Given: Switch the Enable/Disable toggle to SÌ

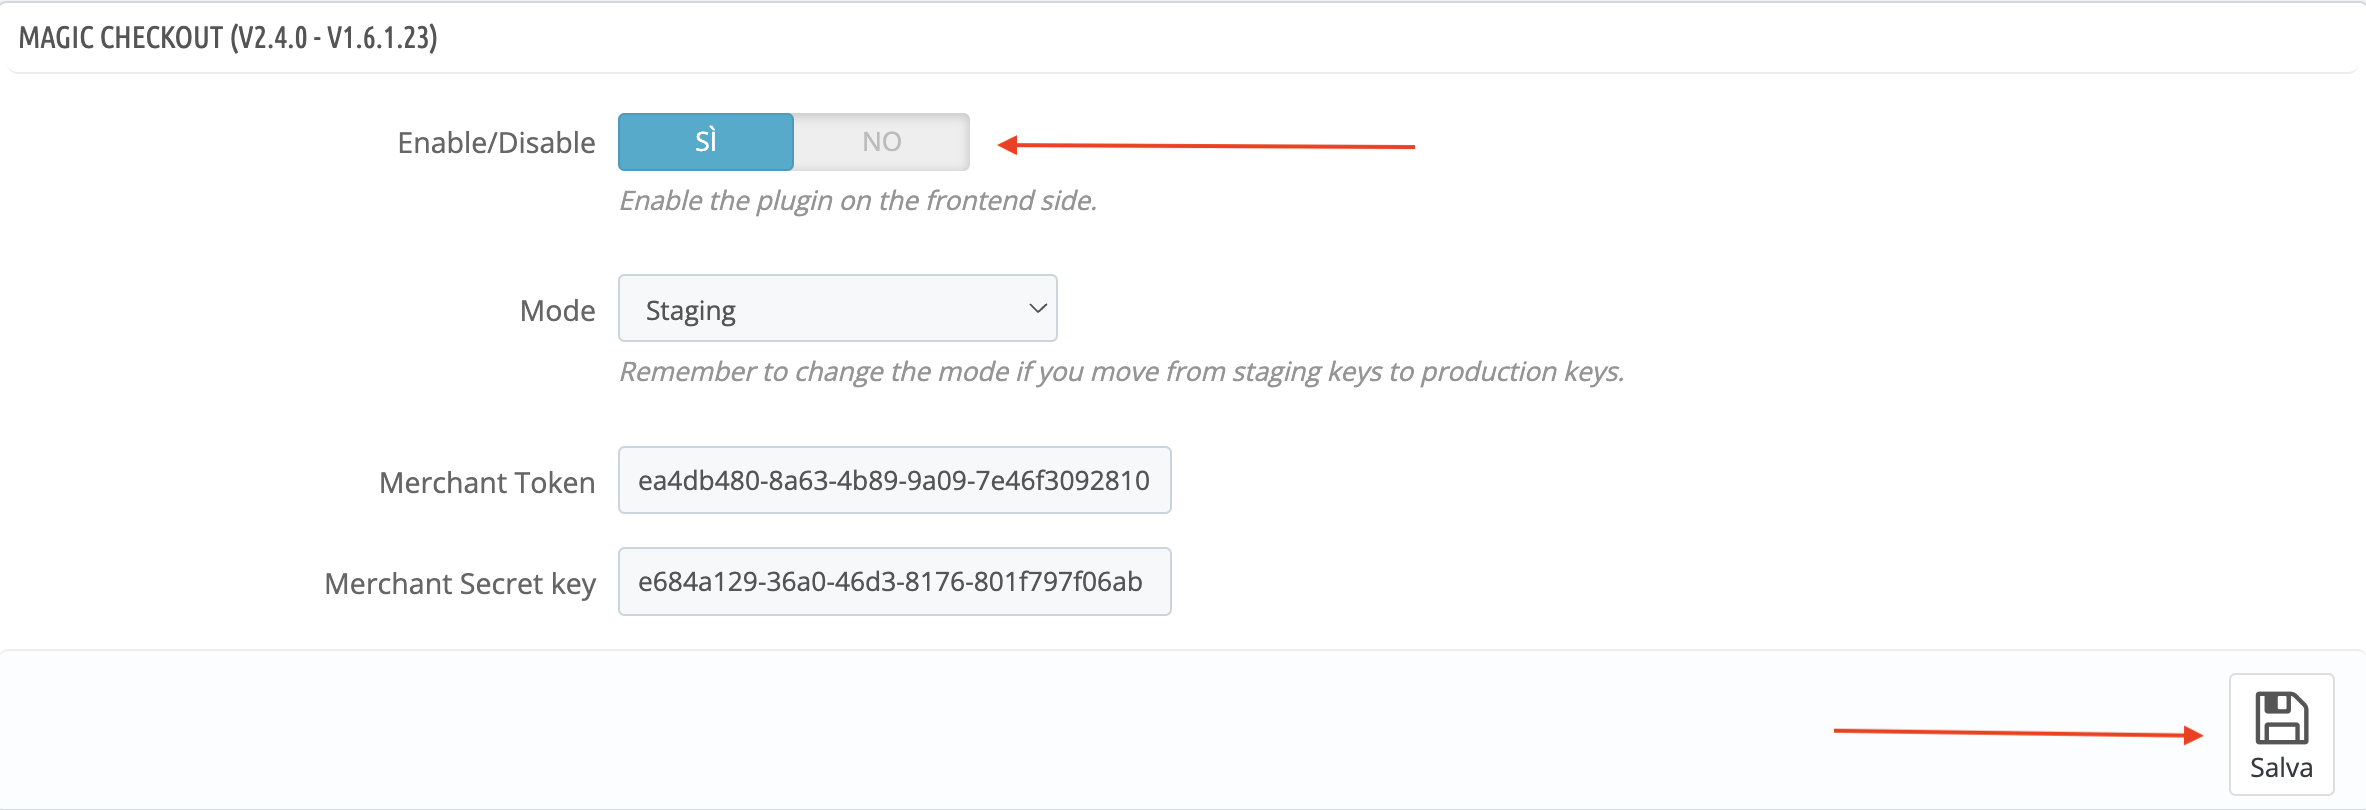Looking at the screenshot, I should point(706,142).
